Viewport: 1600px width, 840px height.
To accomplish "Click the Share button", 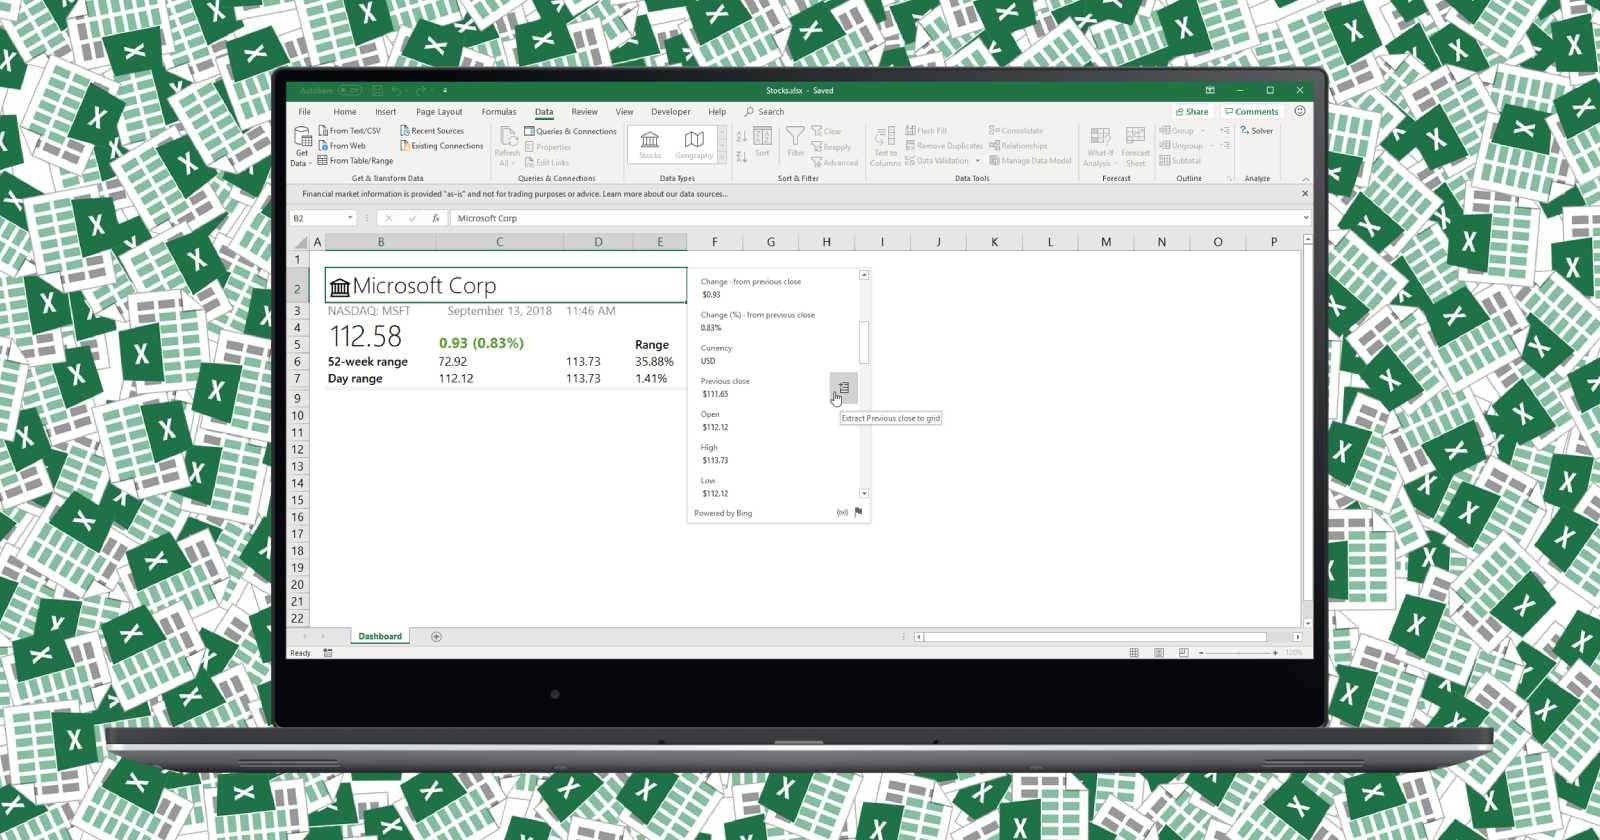I will tap(1192, 112).
